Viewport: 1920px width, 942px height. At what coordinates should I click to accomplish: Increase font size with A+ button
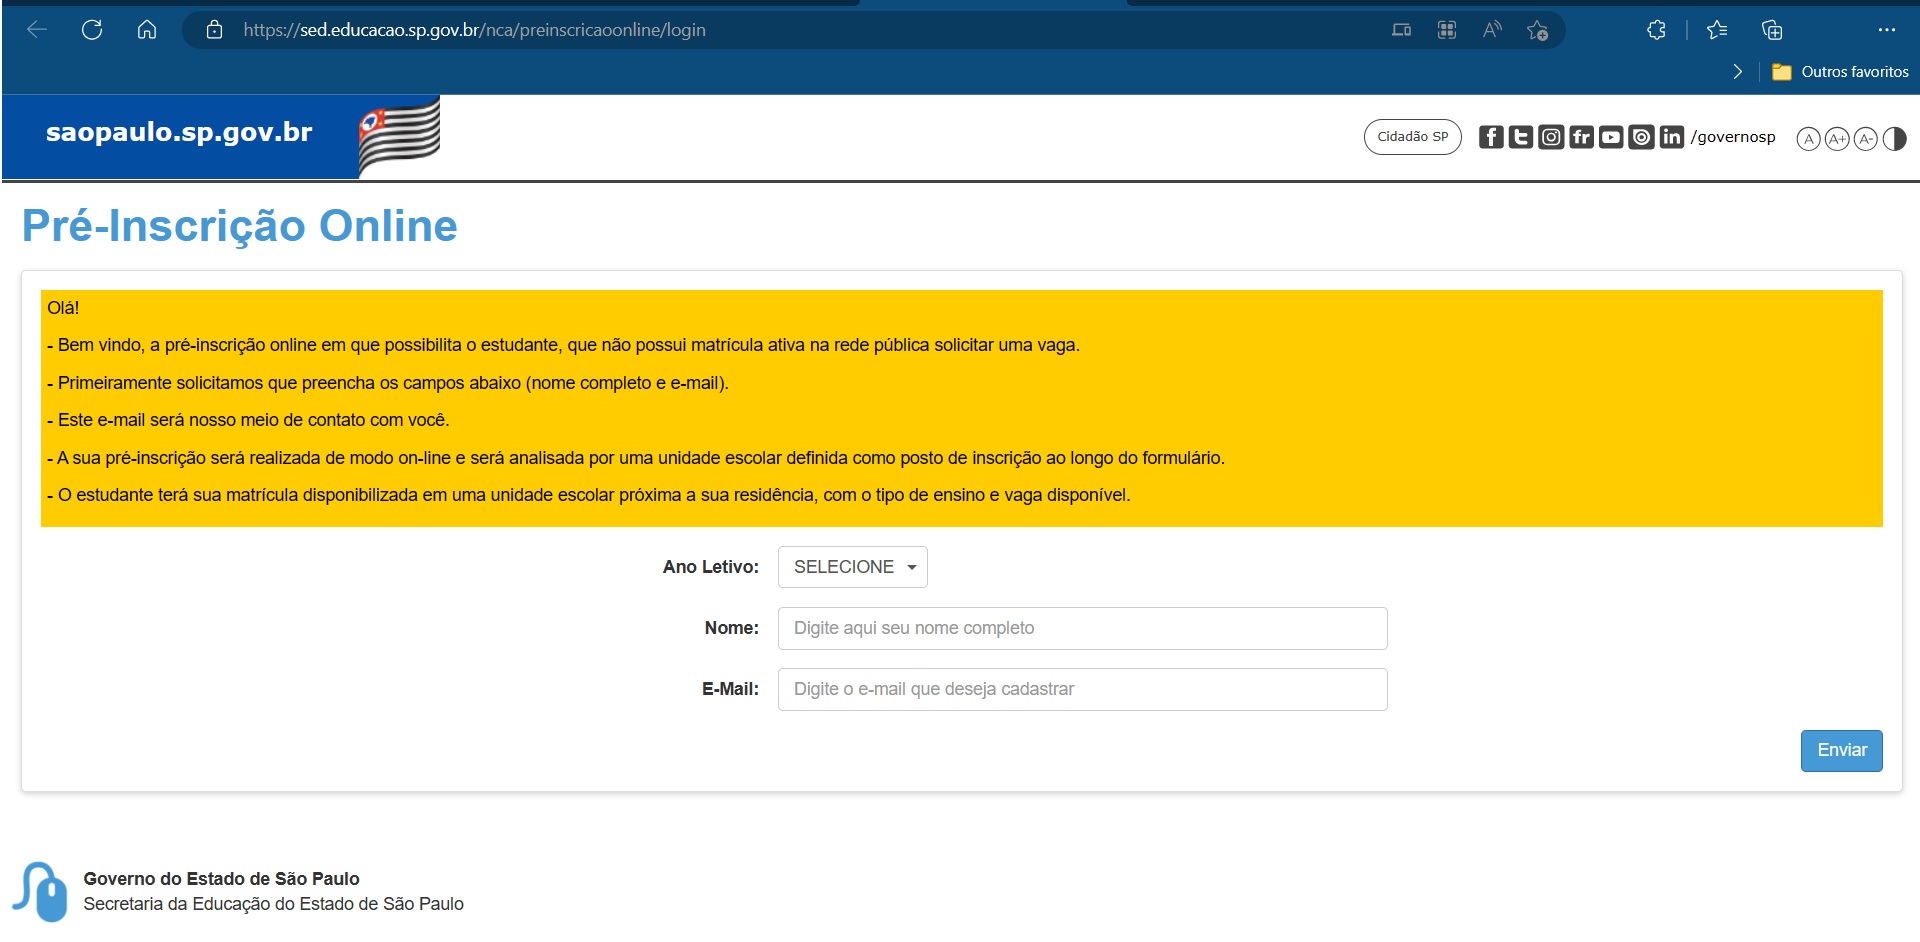pos(1837,139)
